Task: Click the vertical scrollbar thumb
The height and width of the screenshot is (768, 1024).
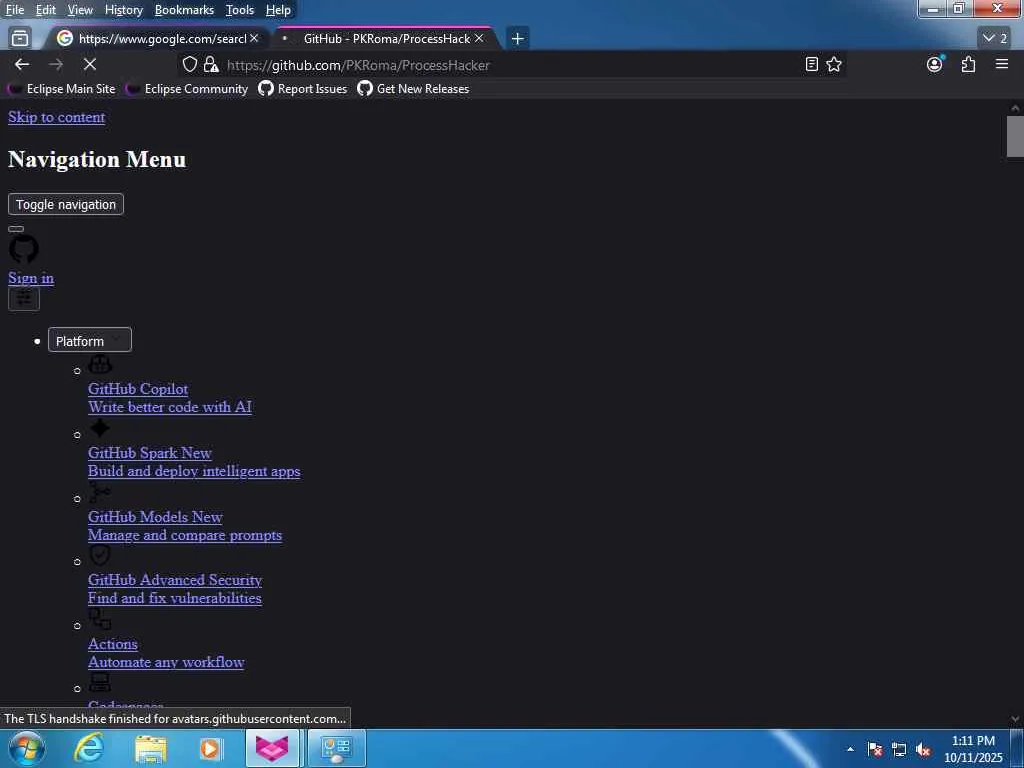Action: tap(1015, 136)
